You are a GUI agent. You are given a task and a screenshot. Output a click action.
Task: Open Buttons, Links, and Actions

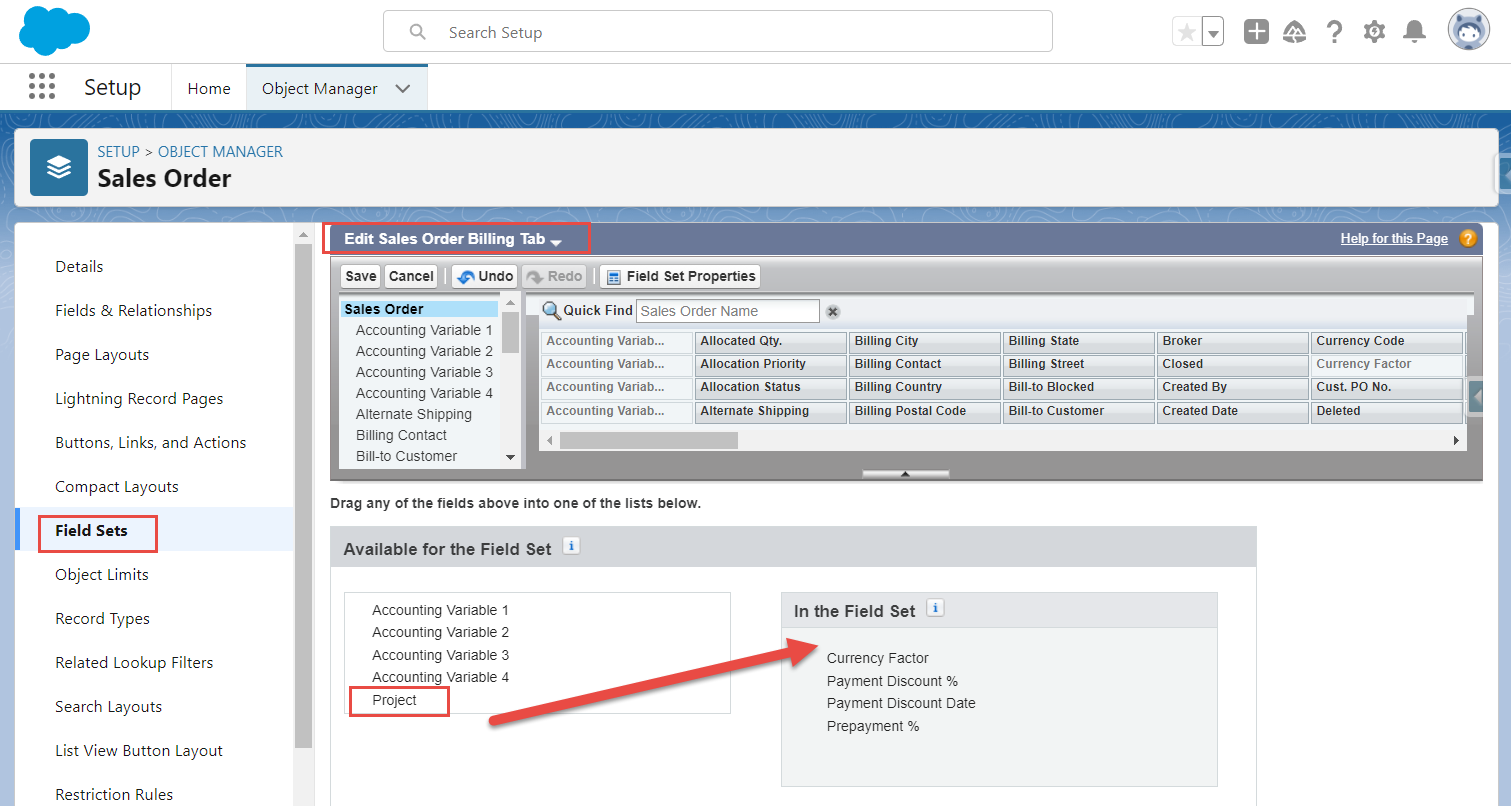coord(151,442)
